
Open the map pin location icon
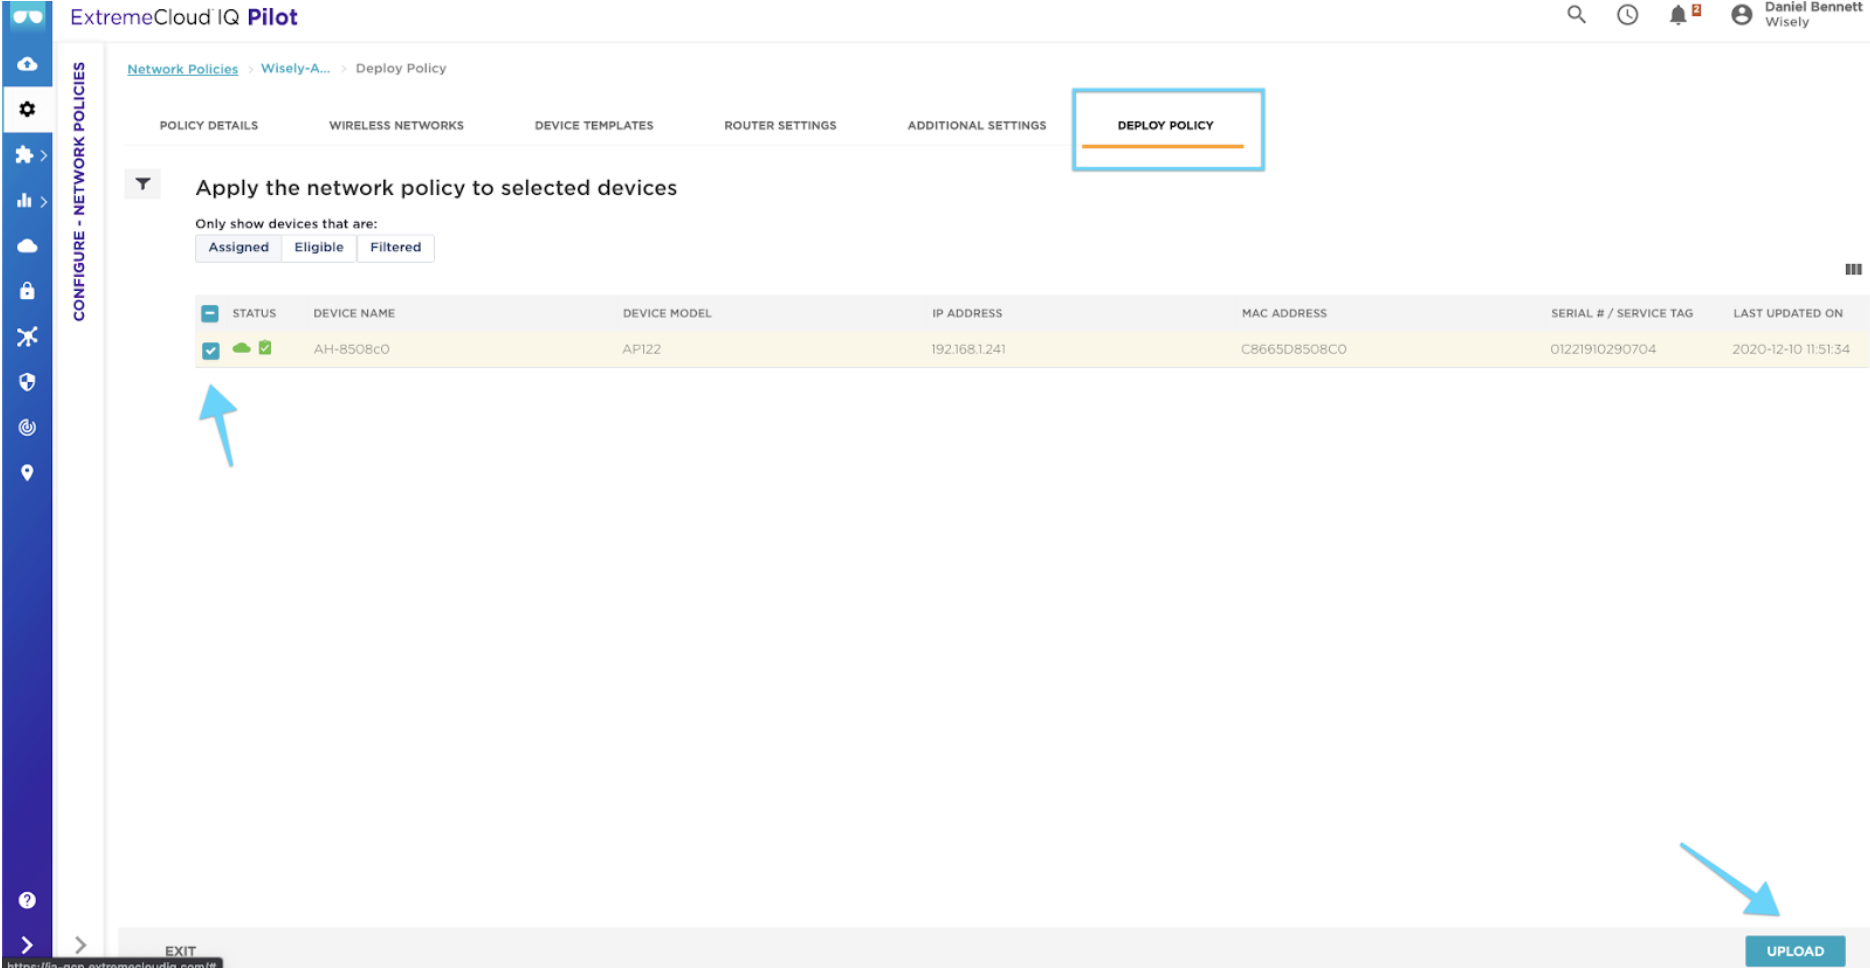(27, 473)
